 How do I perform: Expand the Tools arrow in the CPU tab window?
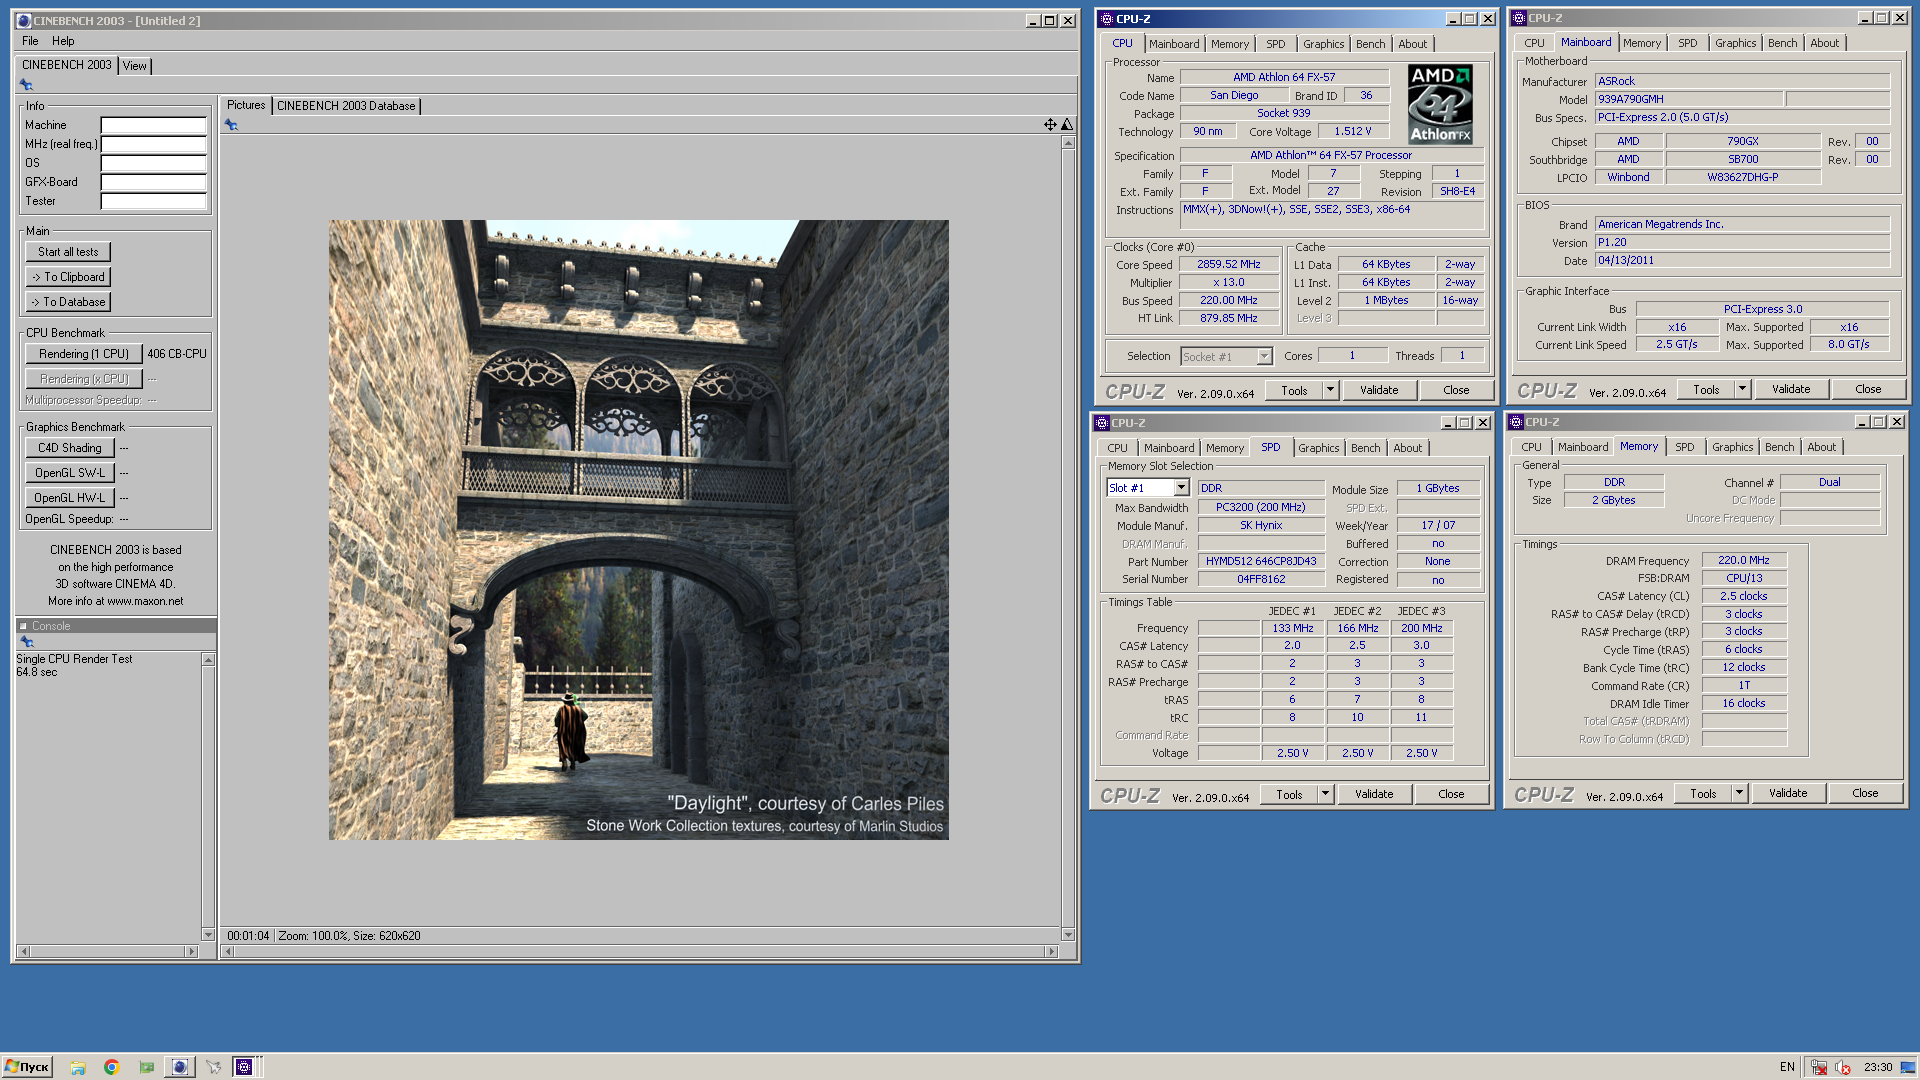[x=1330, y=390]
